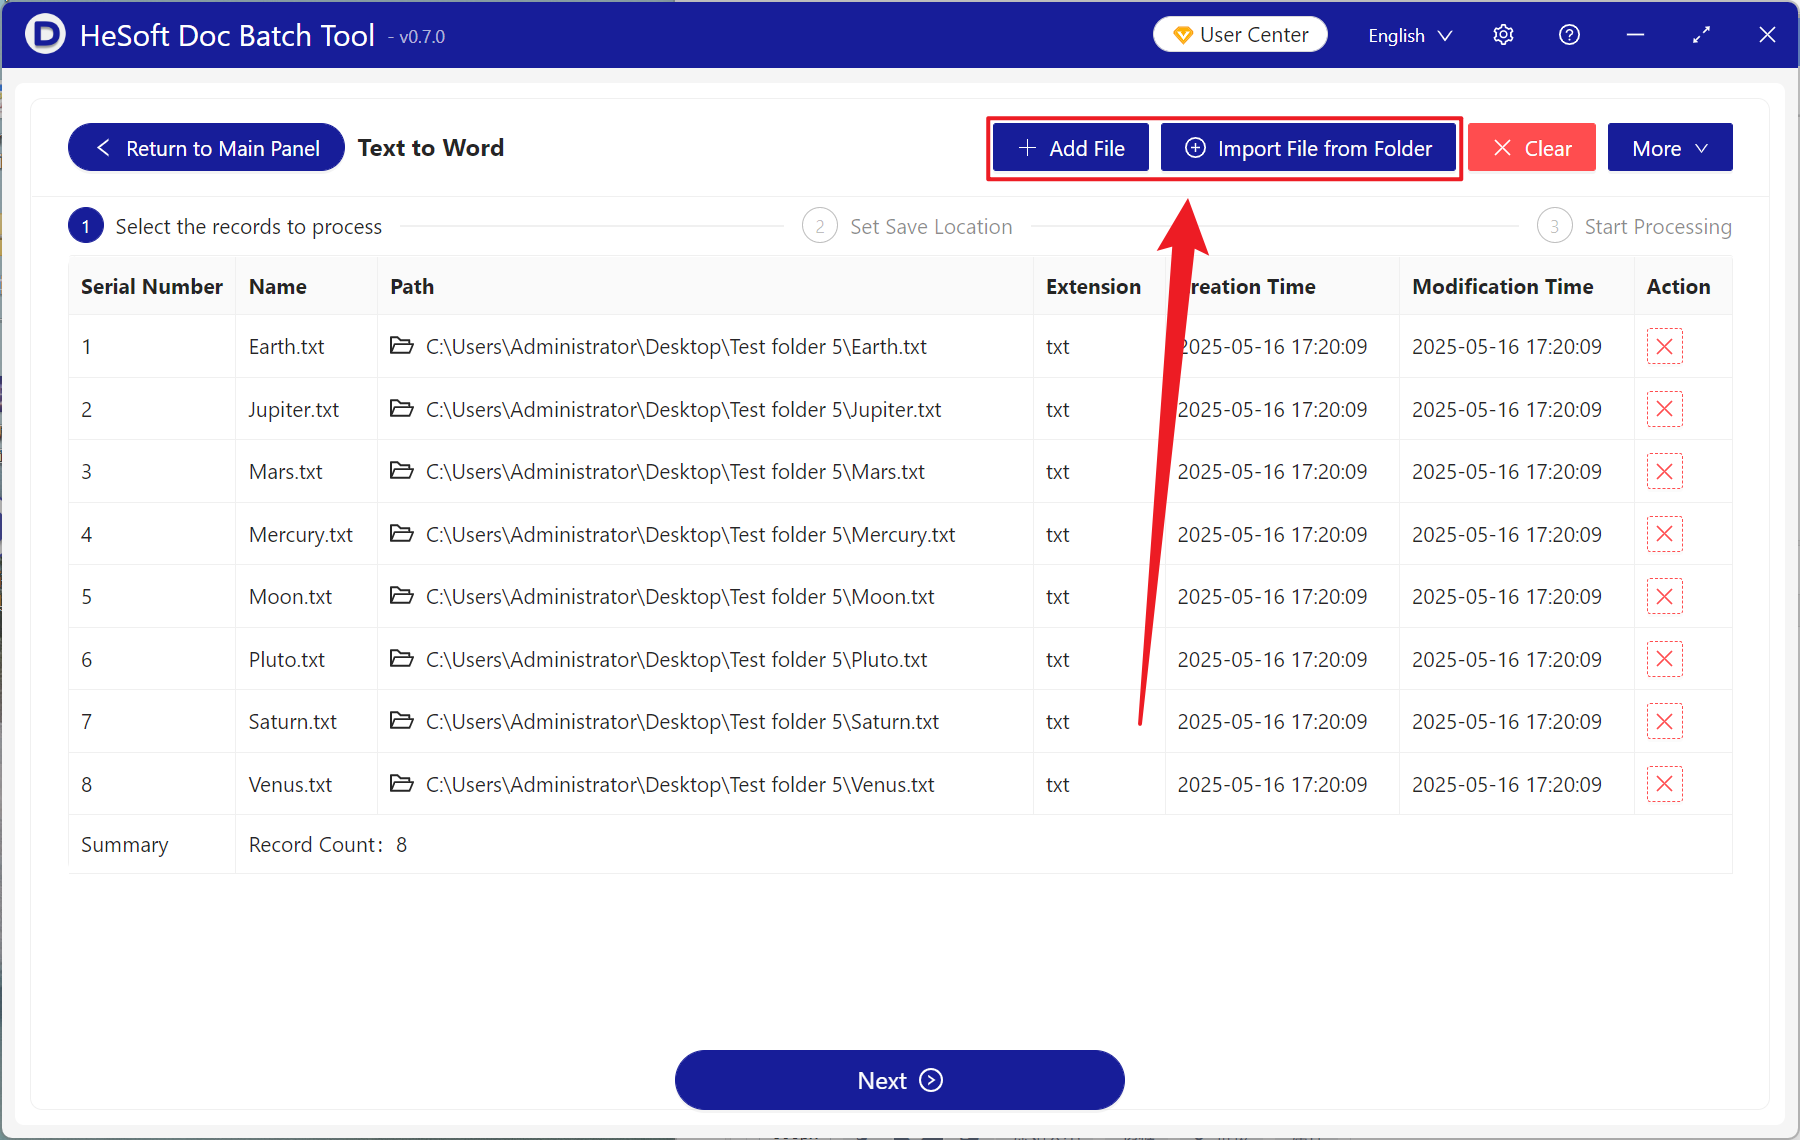Select the Saturn.txt file name

click(x=293, y=722)
